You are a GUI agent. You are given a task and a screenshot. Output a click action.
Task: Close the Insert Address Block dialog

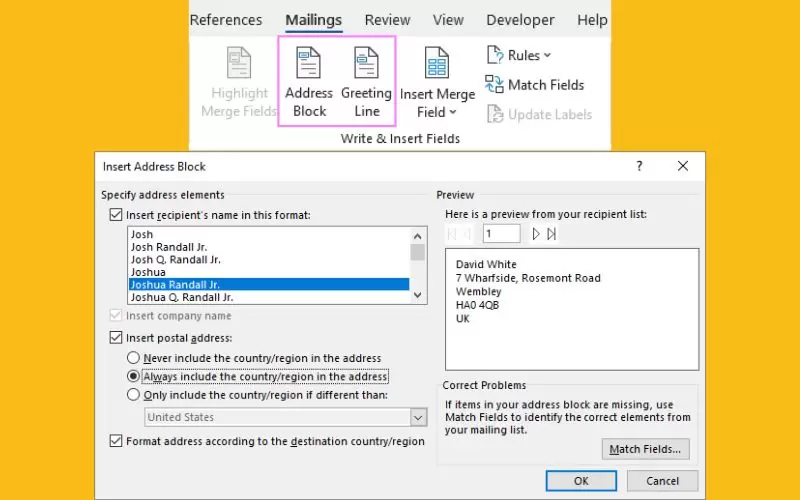(x=683, y=166)
